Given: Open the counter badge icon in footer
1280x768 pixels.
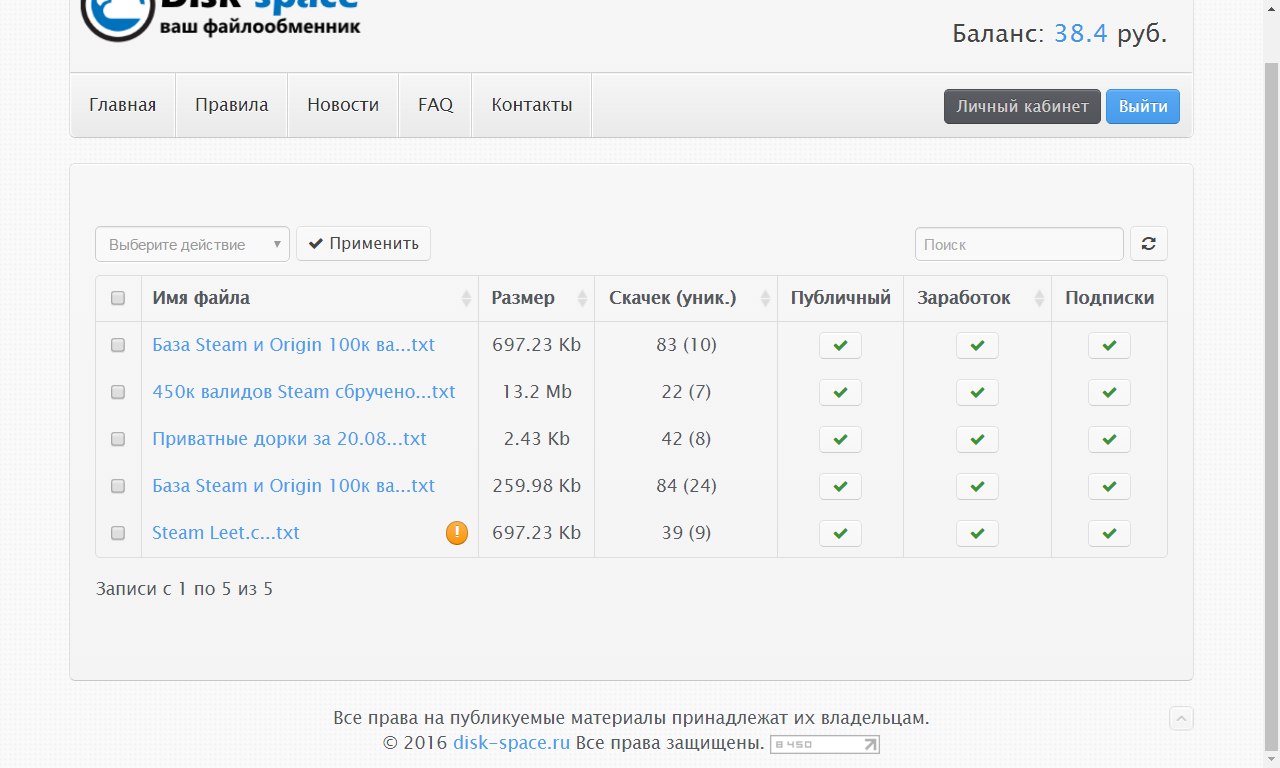Looking at the screenshot, I should click(825, 744).
